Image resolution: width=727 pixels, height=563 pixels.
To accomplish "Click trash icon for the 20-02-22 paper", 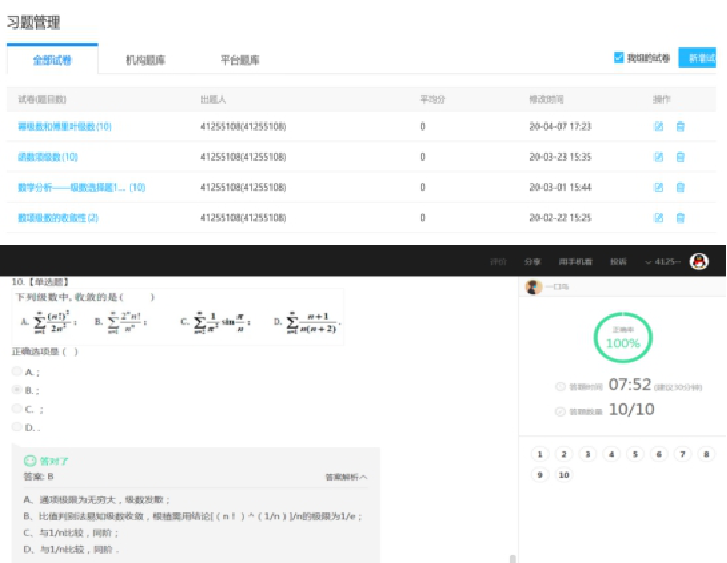I will 681,217.
